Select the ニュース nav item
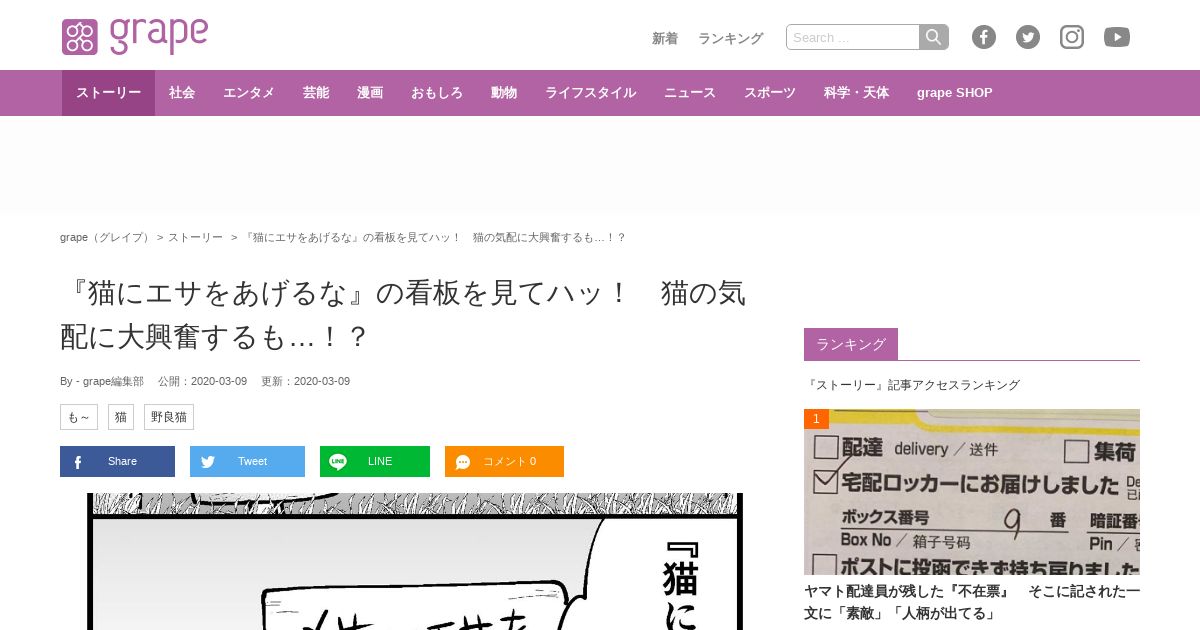This screenshot has height=630, width=1200. tap(690, 93)
